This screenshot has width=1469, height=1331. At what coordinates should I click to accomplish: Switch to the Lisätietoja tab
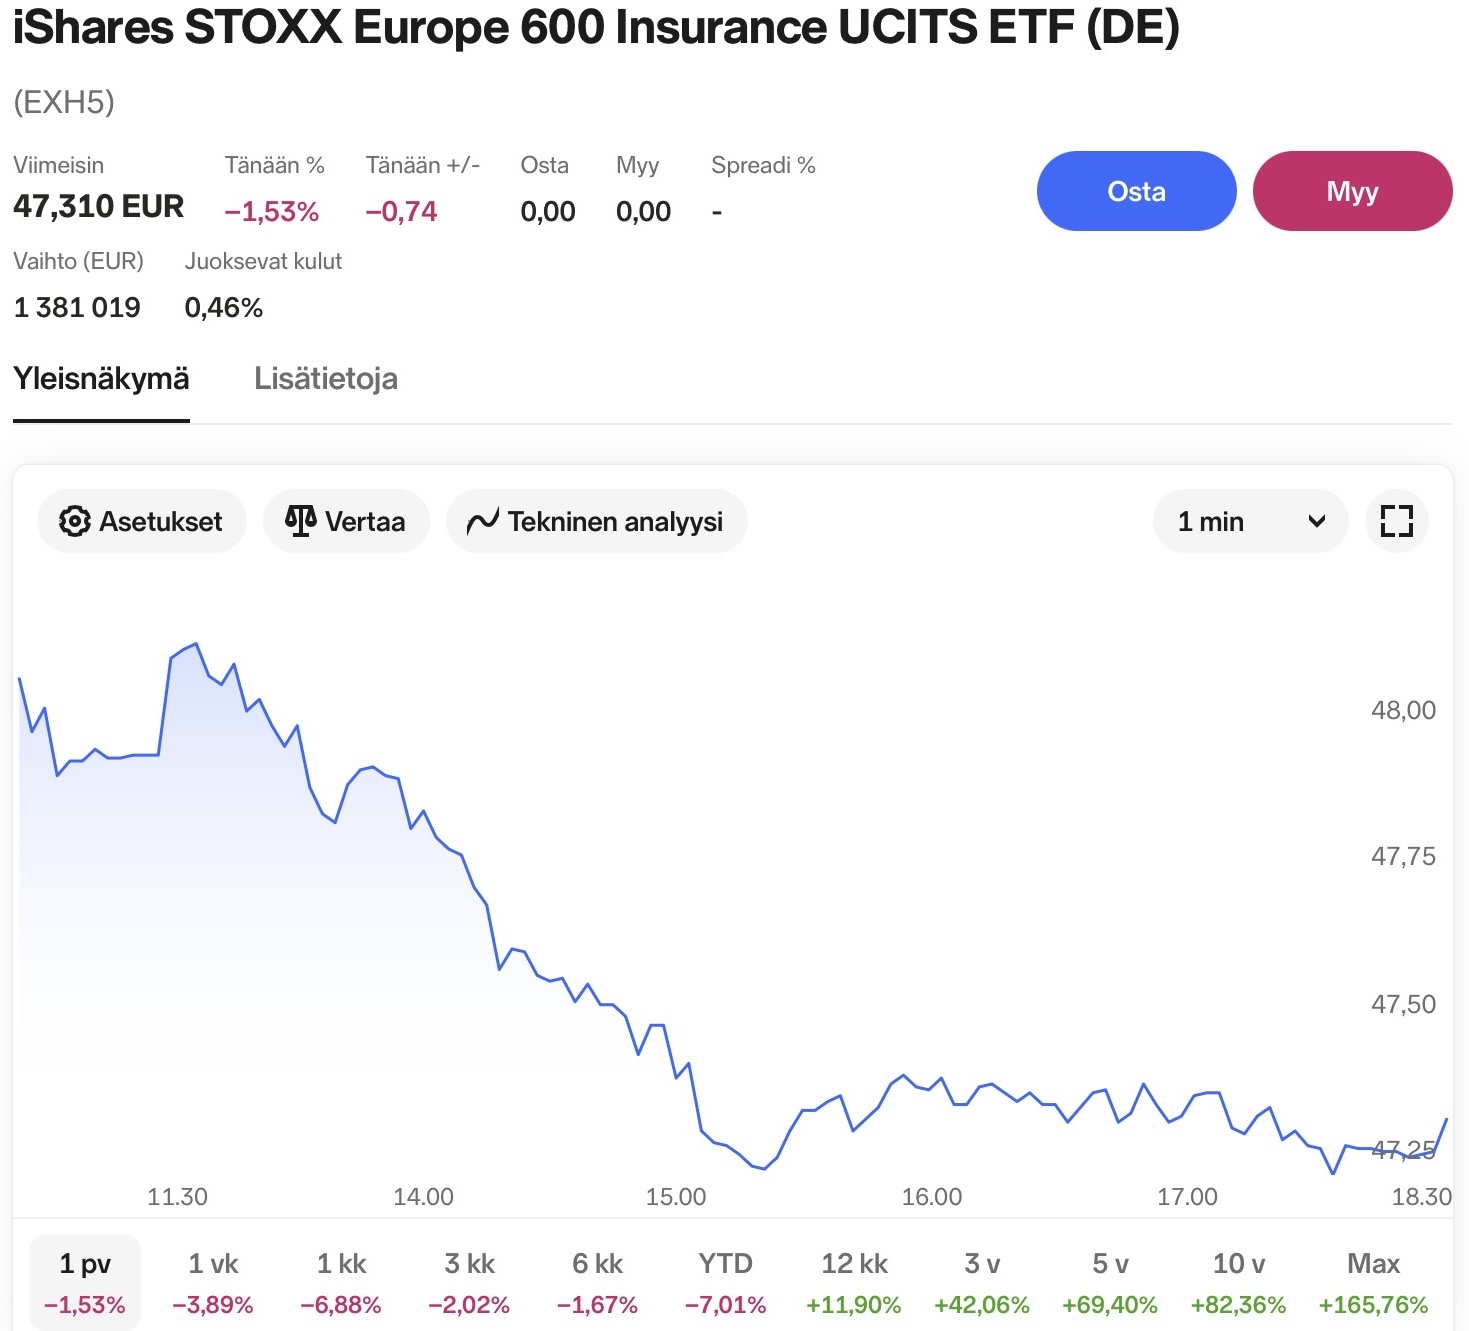tap(326, 379)
